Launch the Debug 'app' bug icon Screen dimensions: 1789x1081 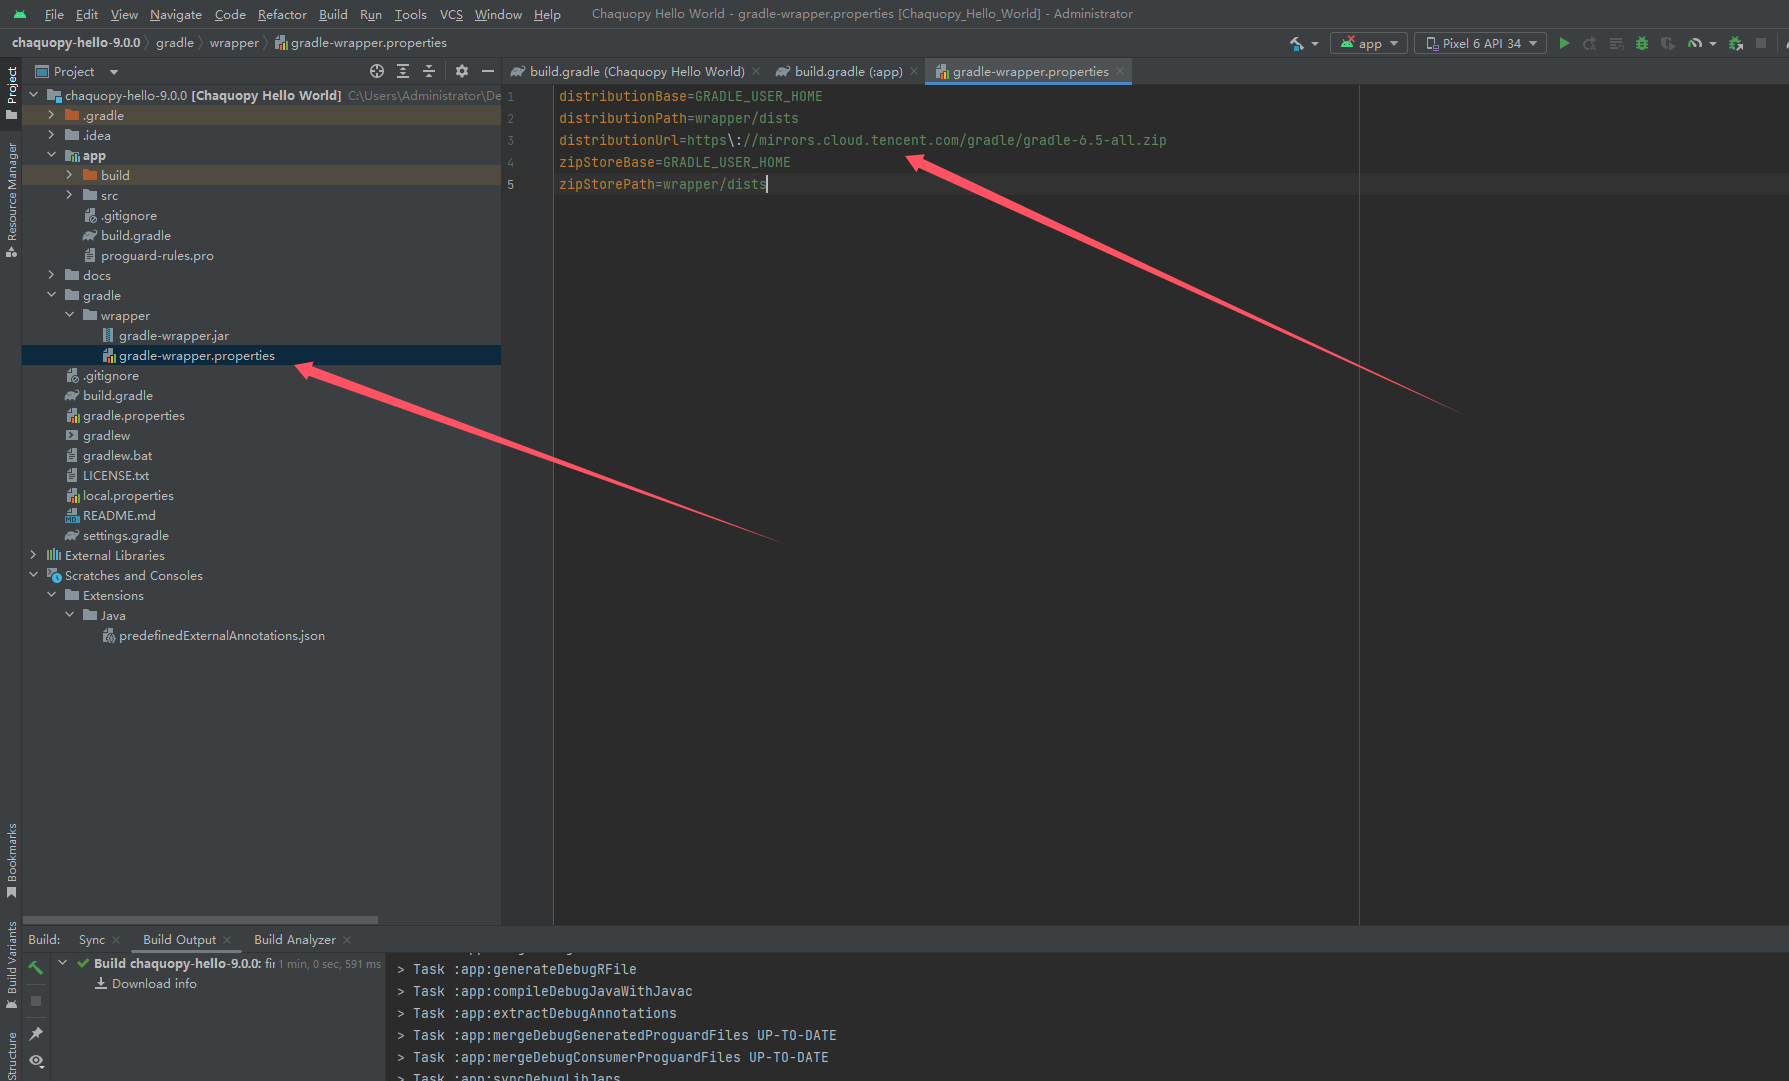(x=1640, y=43)
